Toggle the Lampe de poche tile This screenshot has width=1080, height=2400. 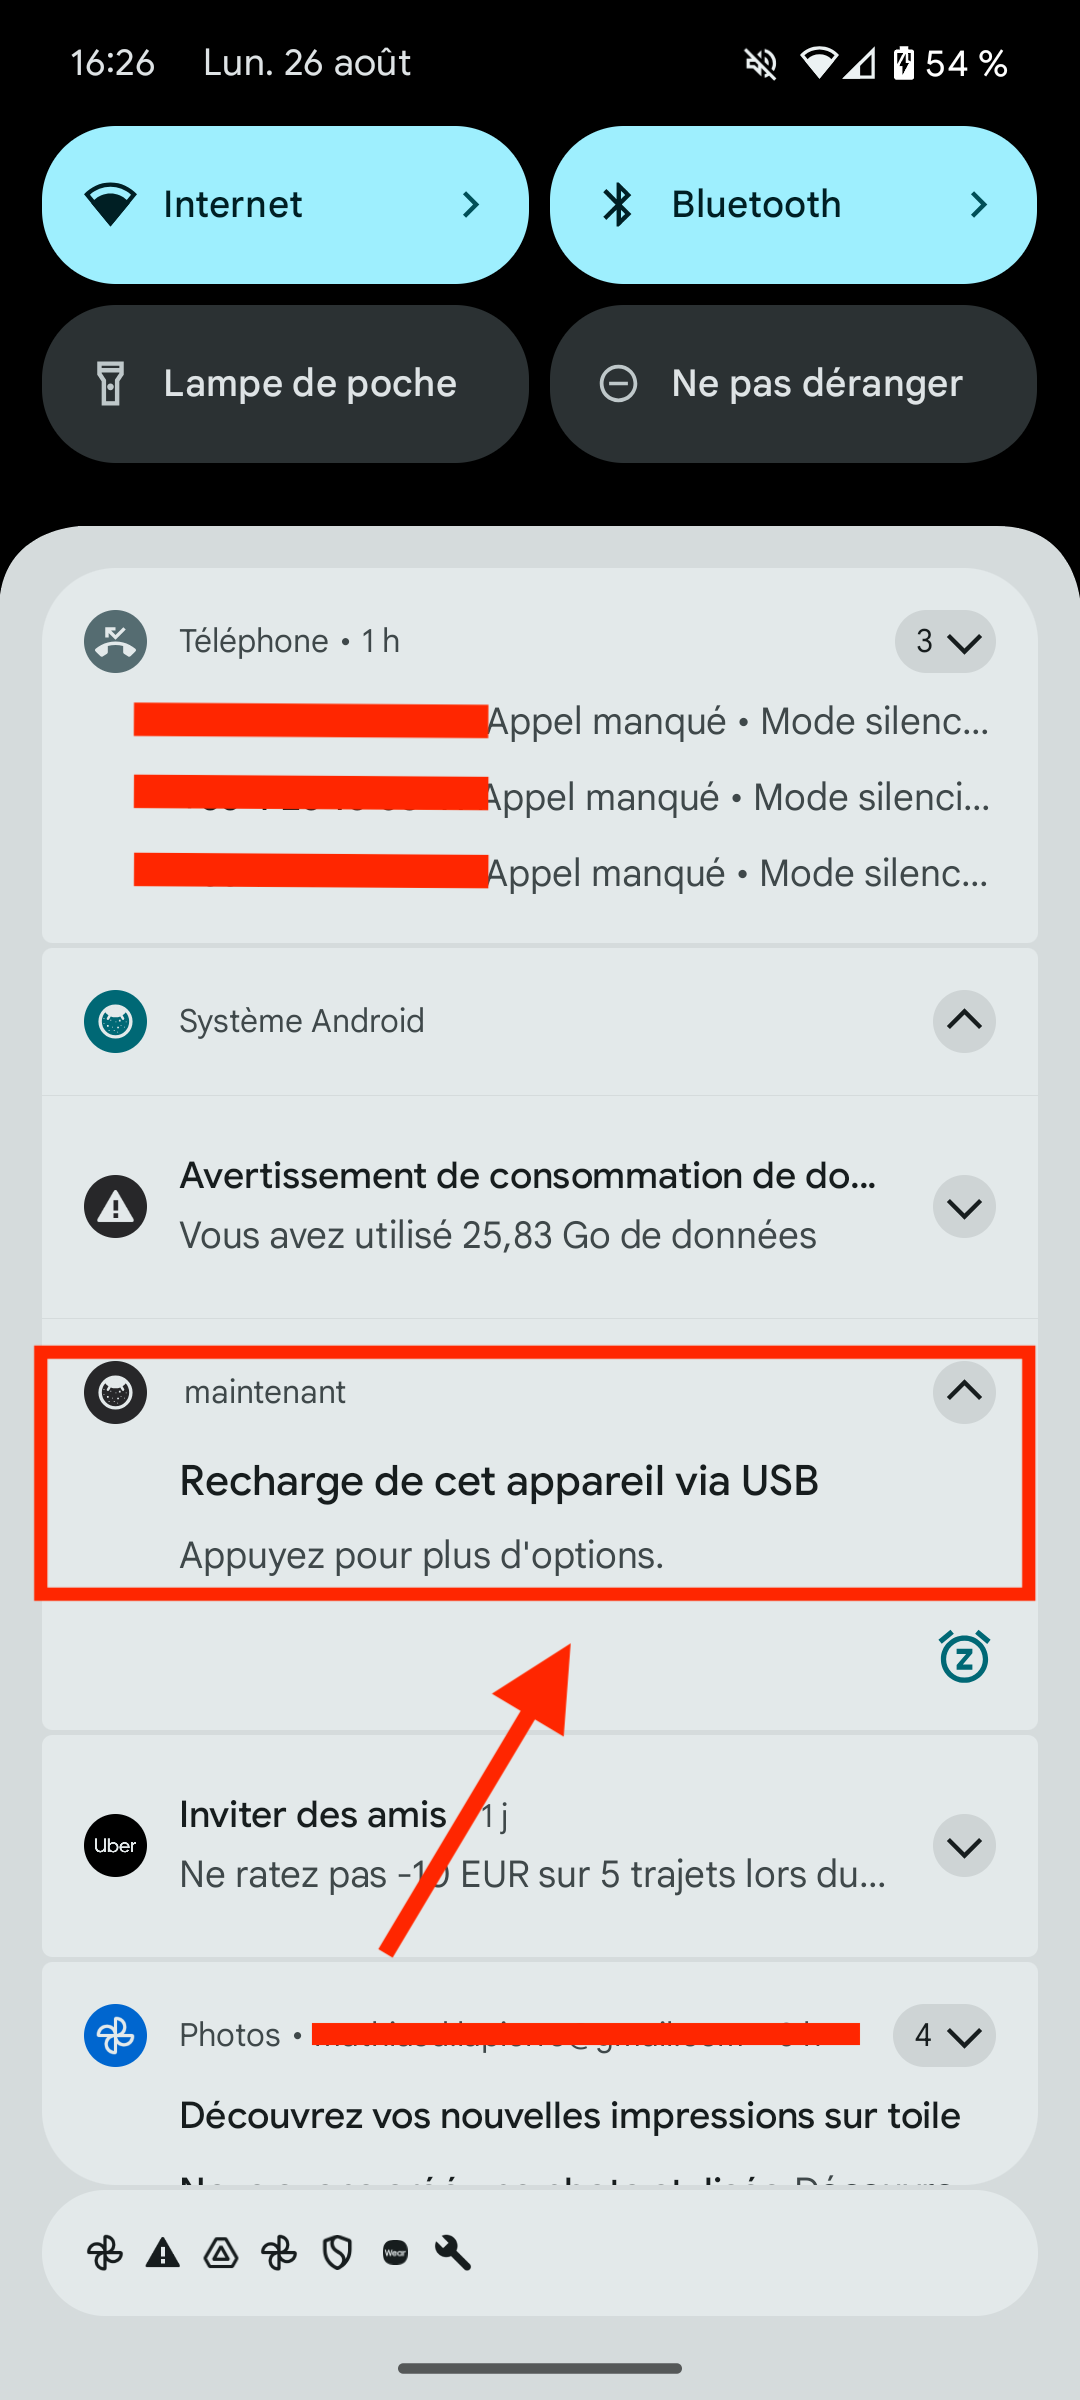point(285,384)
